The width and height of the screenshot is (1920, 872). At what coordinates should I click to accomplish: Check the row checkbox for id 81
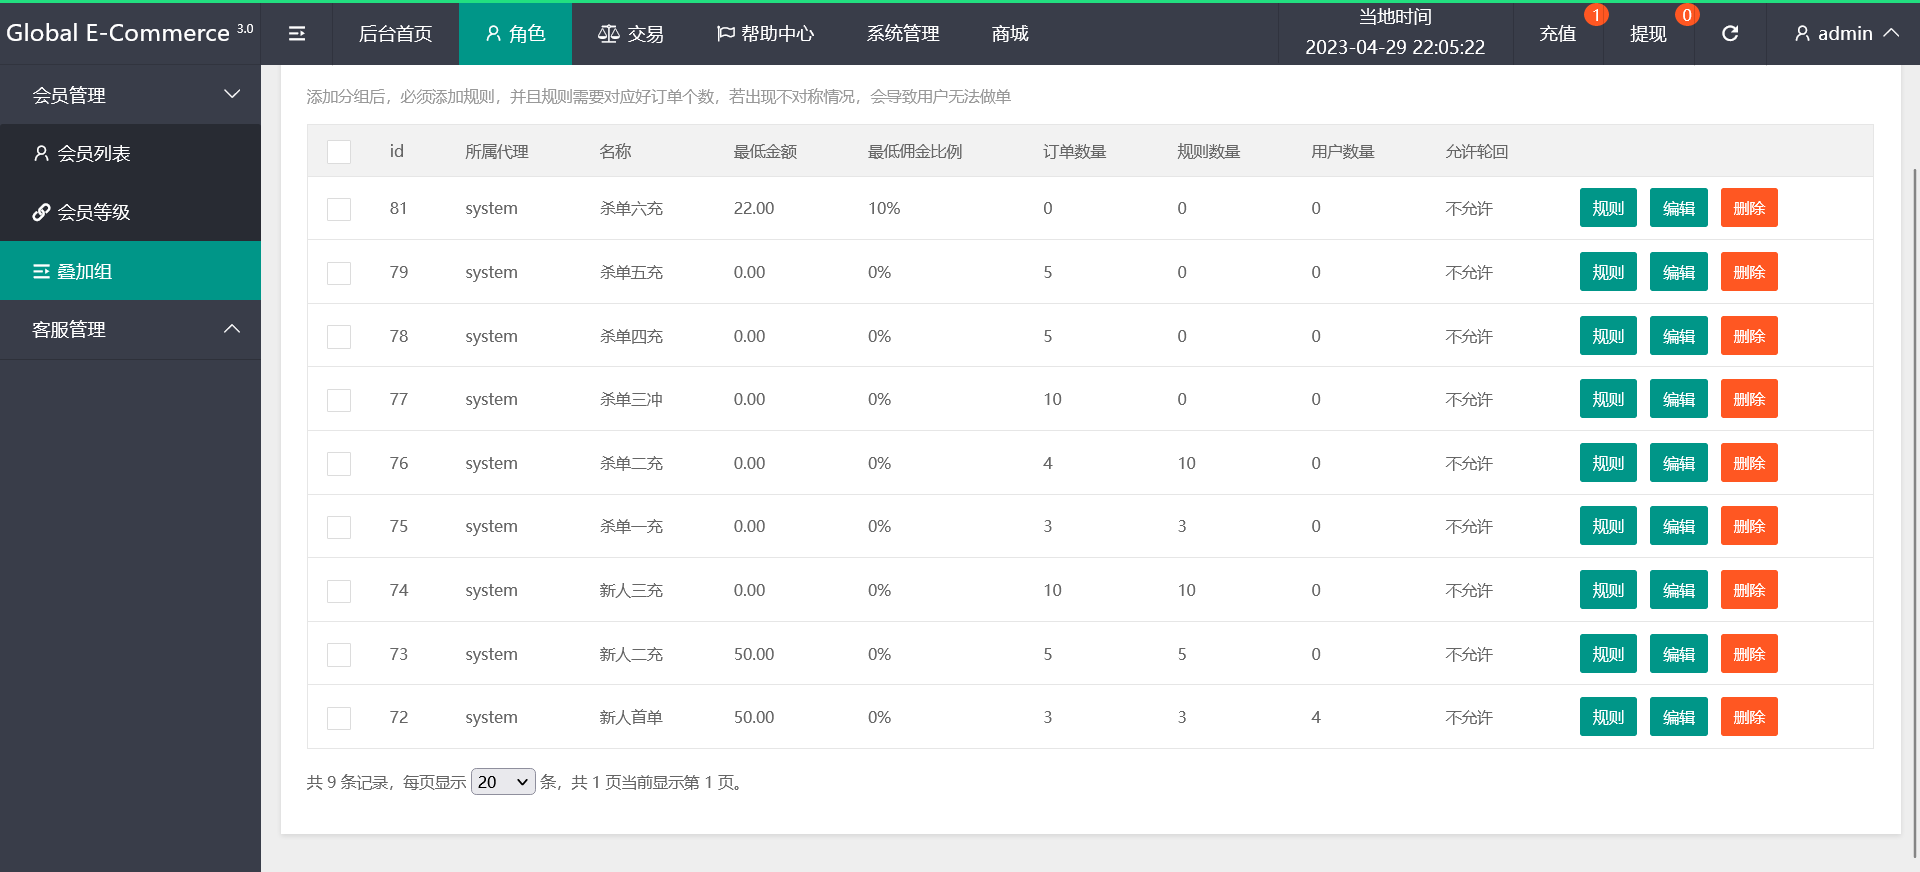[x=339, y=209]
